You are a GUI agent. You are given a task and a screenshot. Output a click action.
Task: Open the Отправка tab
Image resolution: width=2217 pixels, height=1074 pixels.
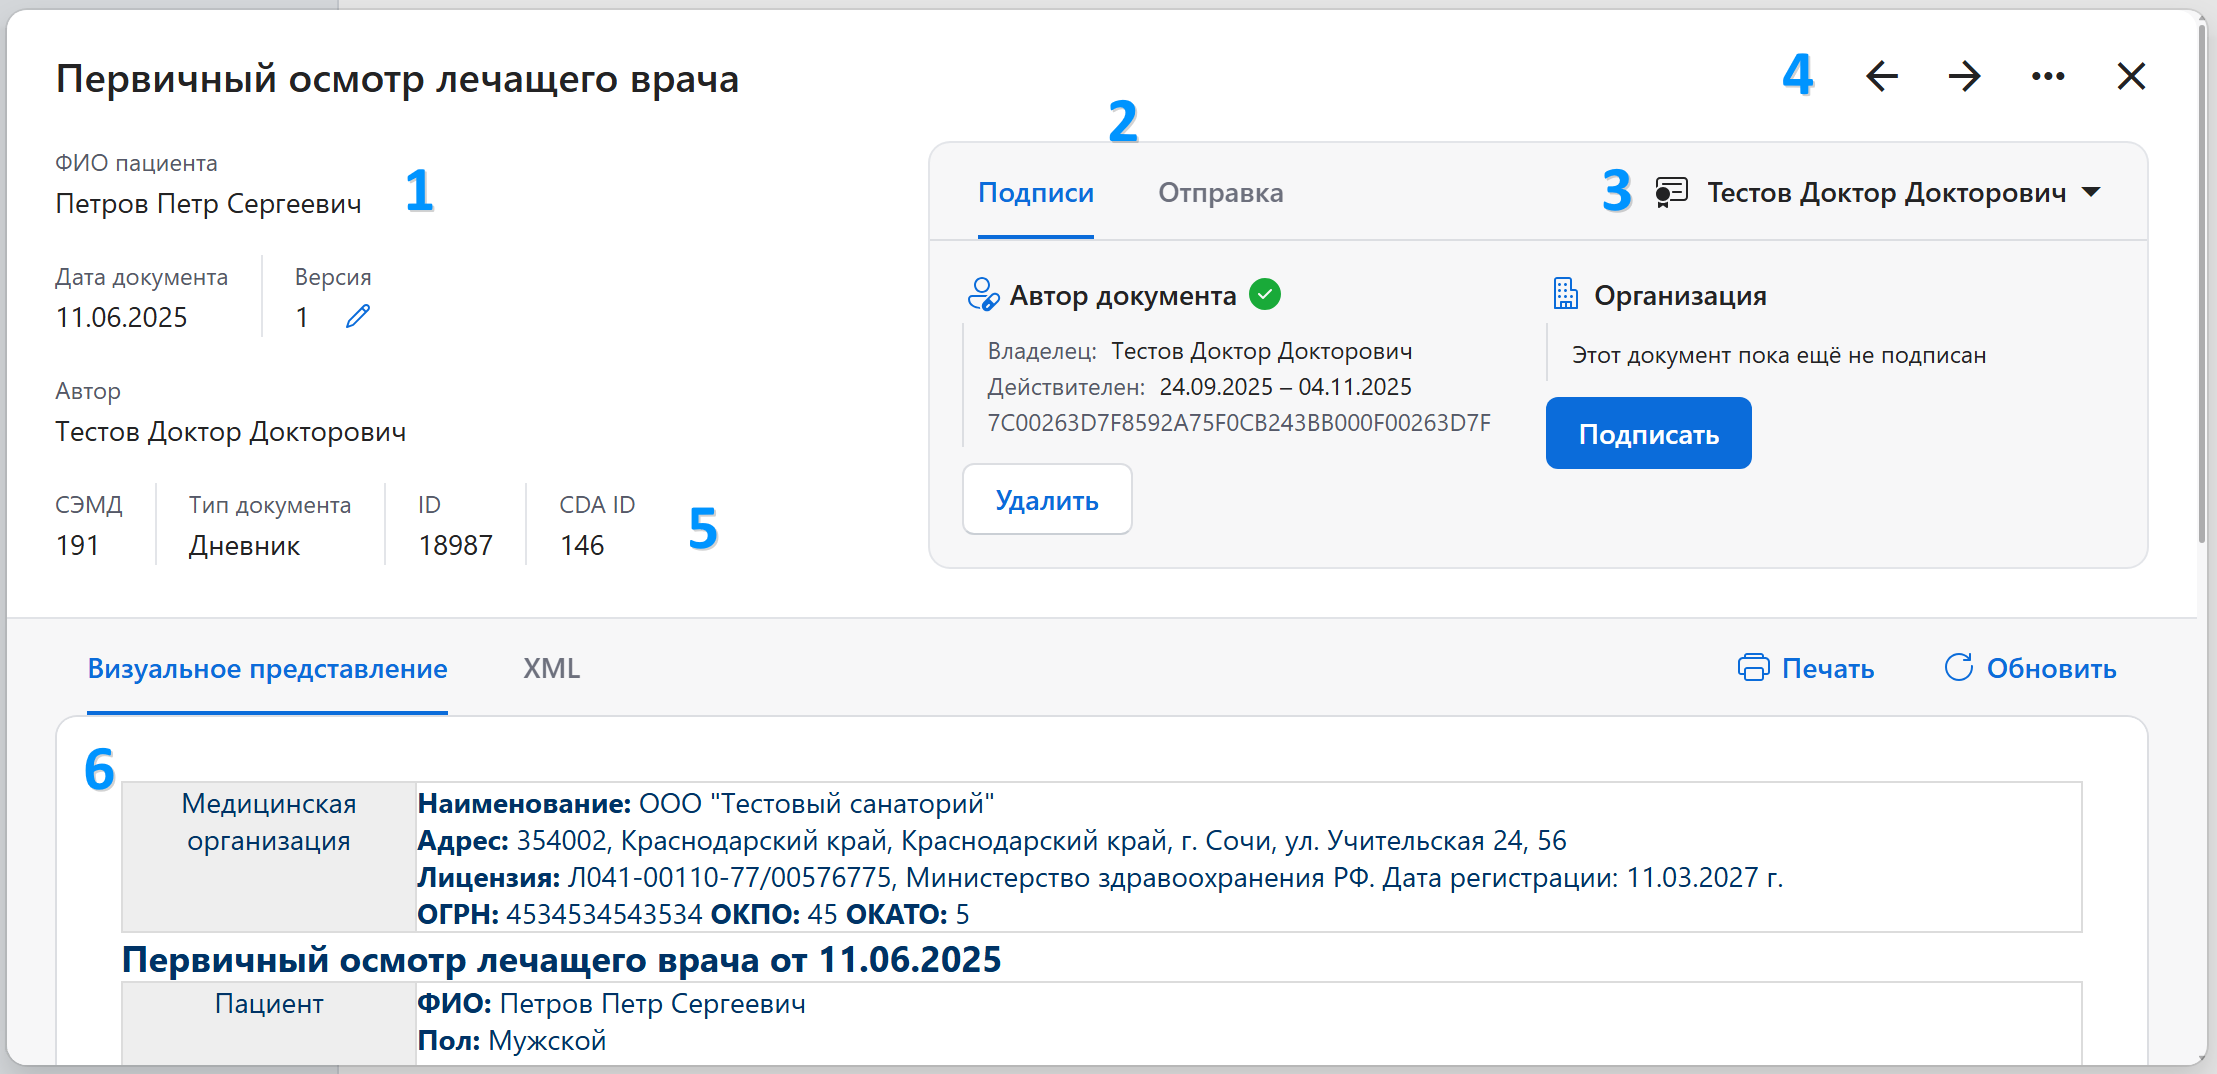coord(1220,193)
